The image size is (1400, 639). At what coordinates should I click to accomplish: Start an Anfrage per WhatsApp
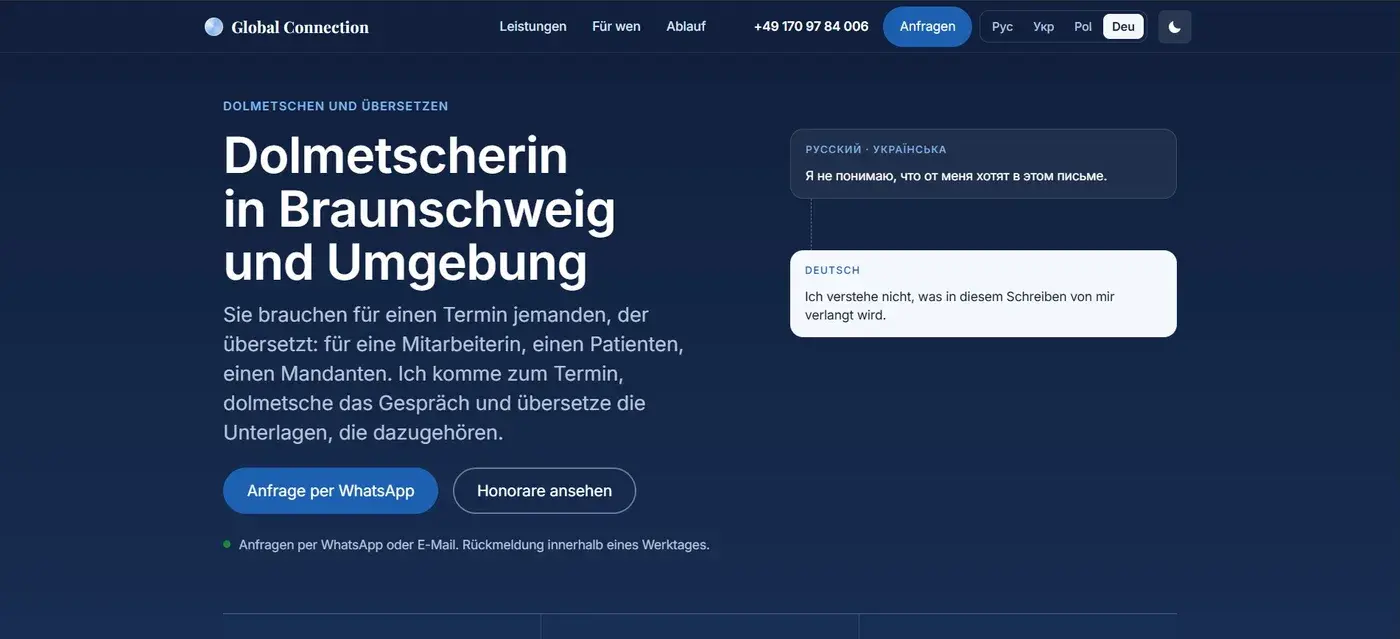(x=331, y=491)
